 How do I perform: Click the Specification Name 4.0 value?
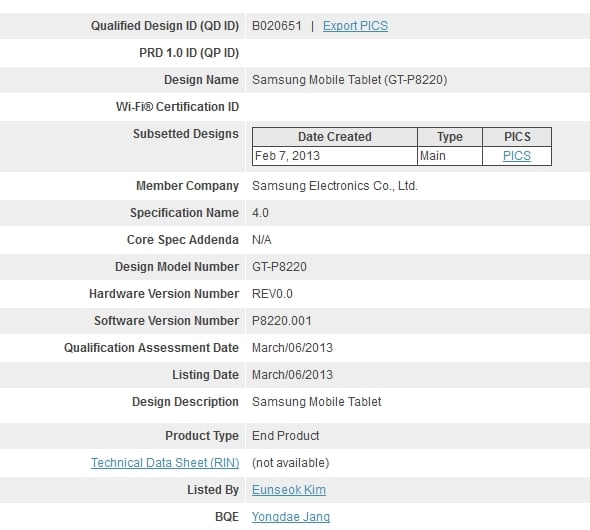[260, 213]
